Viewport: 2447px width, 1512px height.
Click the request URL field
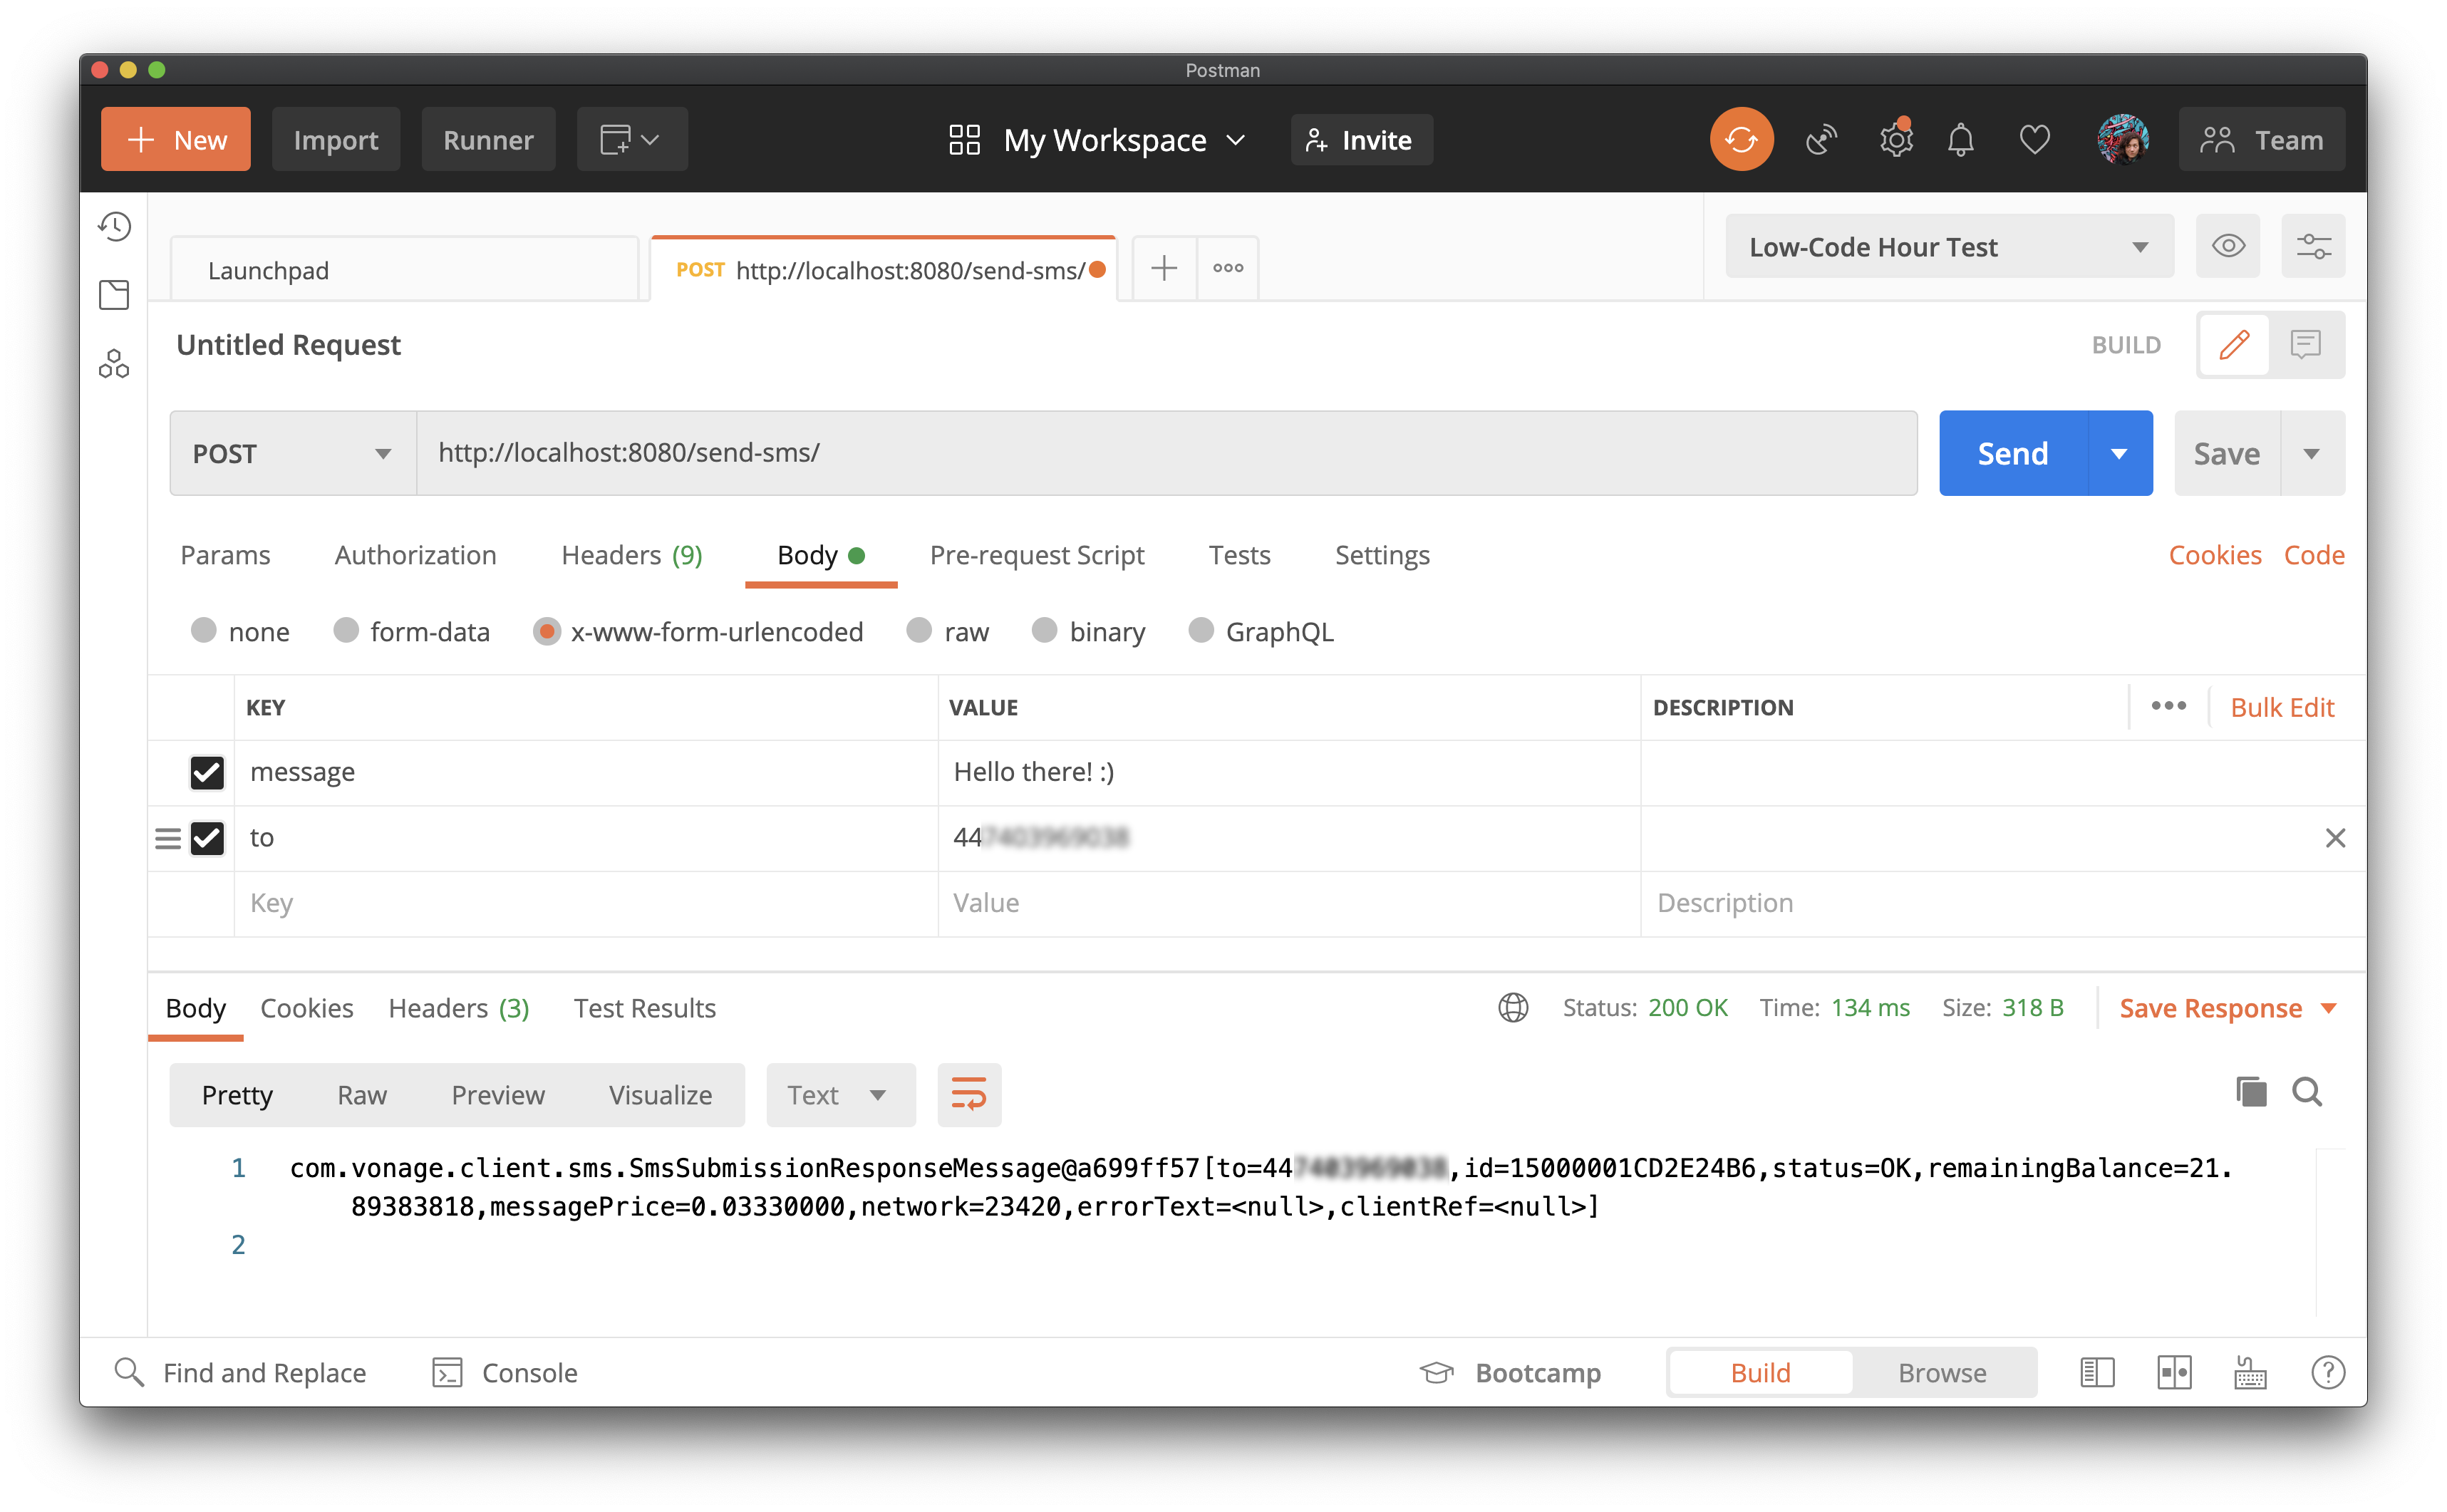pyautogui.click(x=1166, y=454)
